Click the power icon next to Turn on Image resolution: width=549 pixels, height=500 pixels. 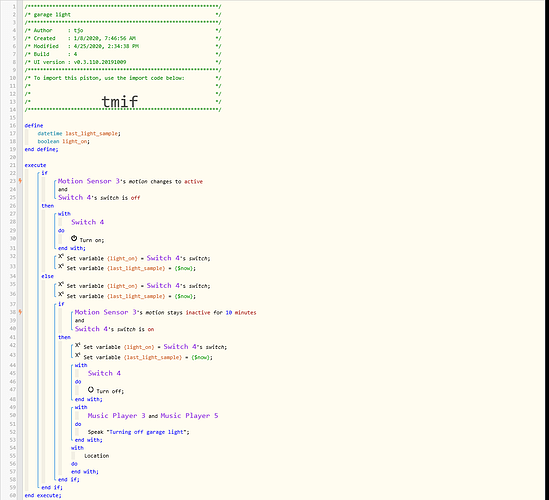pyautogui.click(x=74, y=238)
